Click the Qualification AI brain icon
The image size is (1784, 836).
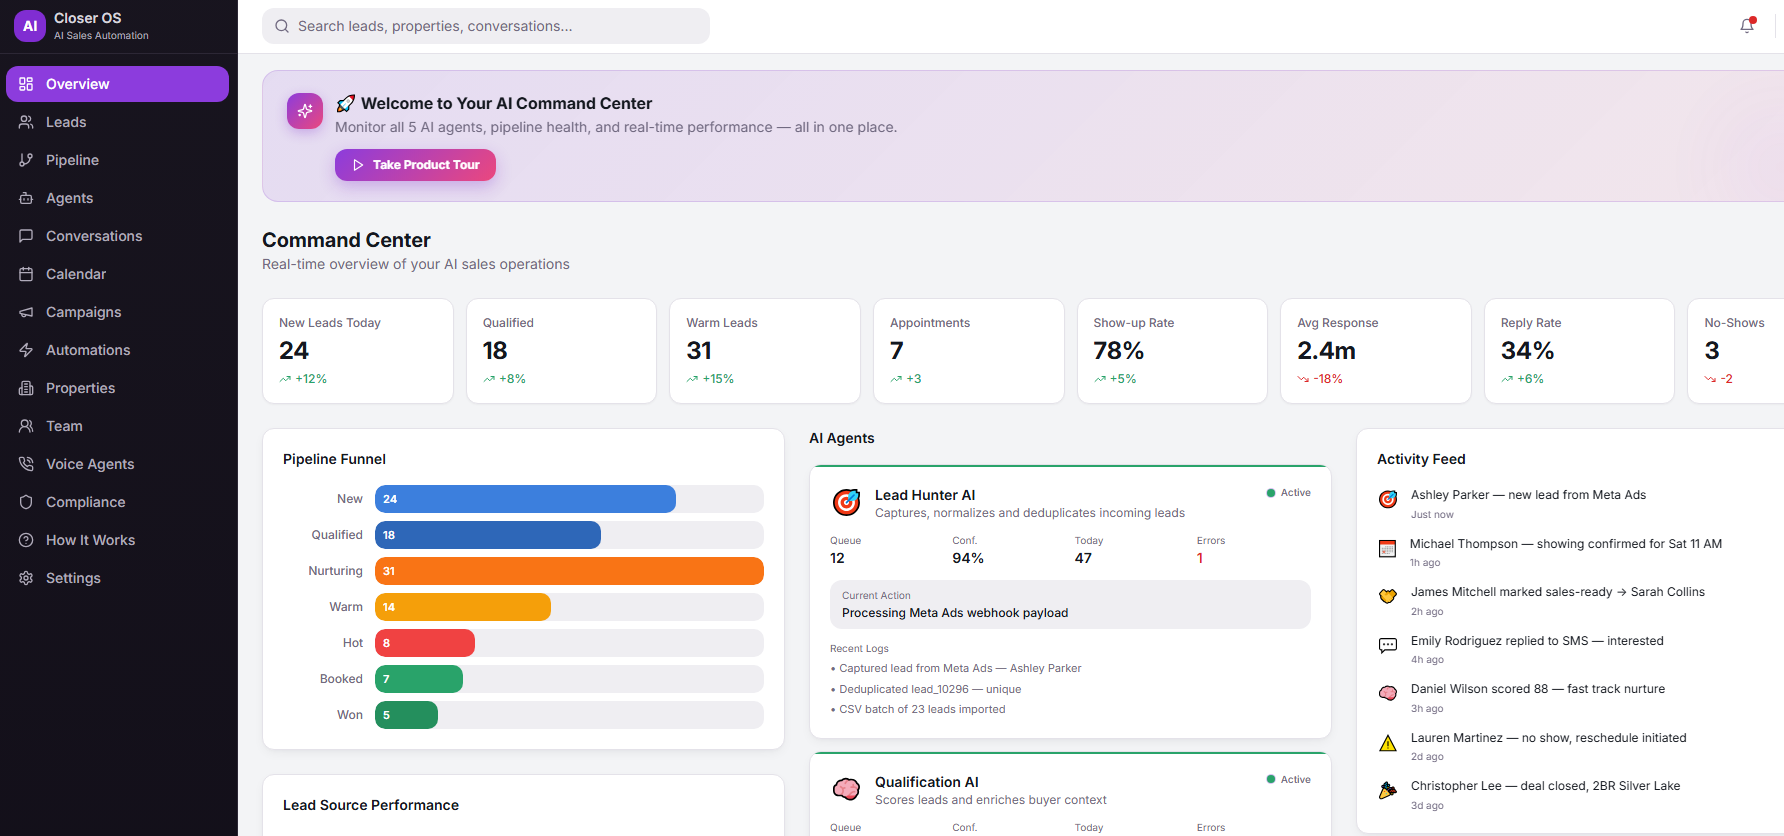tap(847, 789)
